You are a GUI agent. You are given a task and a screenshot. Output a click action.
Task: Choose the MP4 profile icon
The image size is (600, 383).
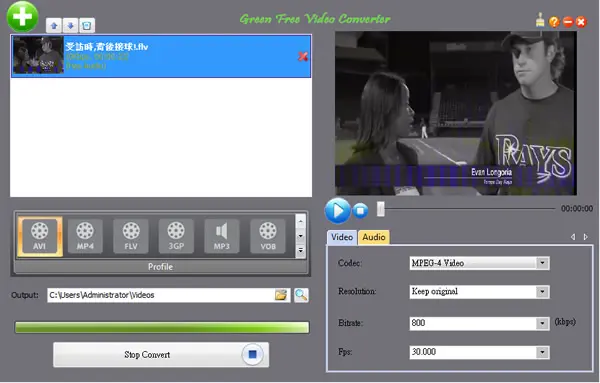click(x=85, y=236)
